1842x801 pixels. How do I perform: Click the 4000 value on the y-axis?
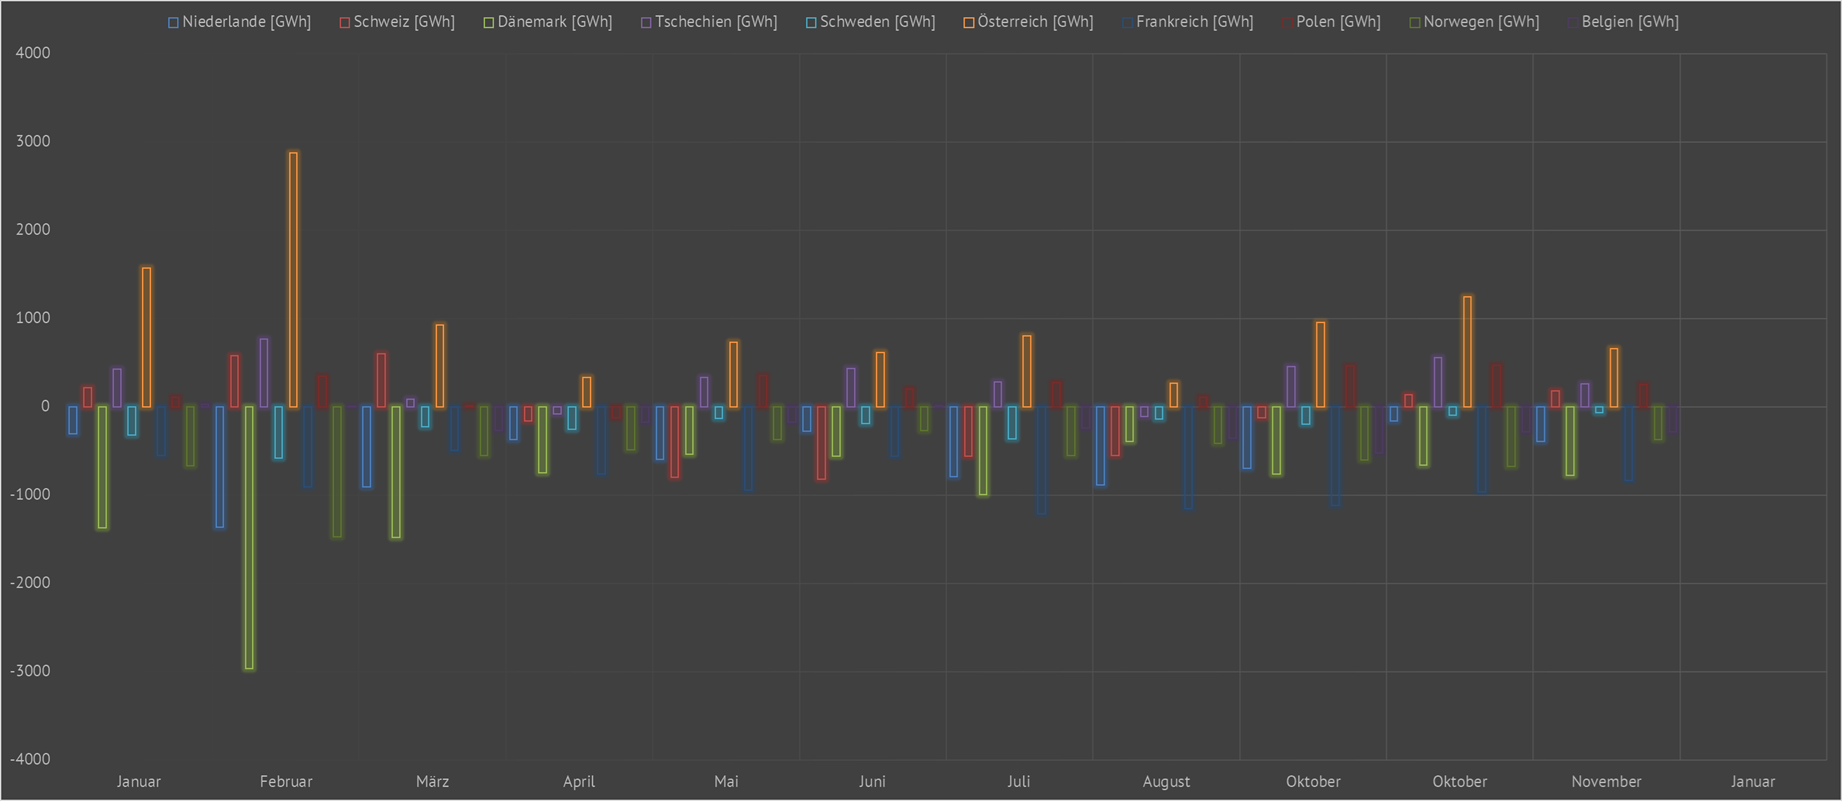click(33, 53)
